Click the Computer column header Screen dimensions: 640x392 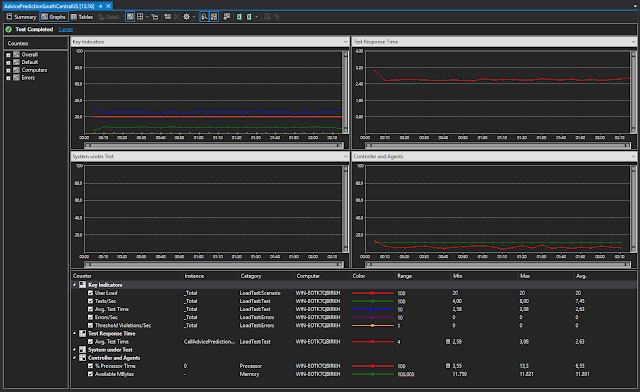(322, 276)
